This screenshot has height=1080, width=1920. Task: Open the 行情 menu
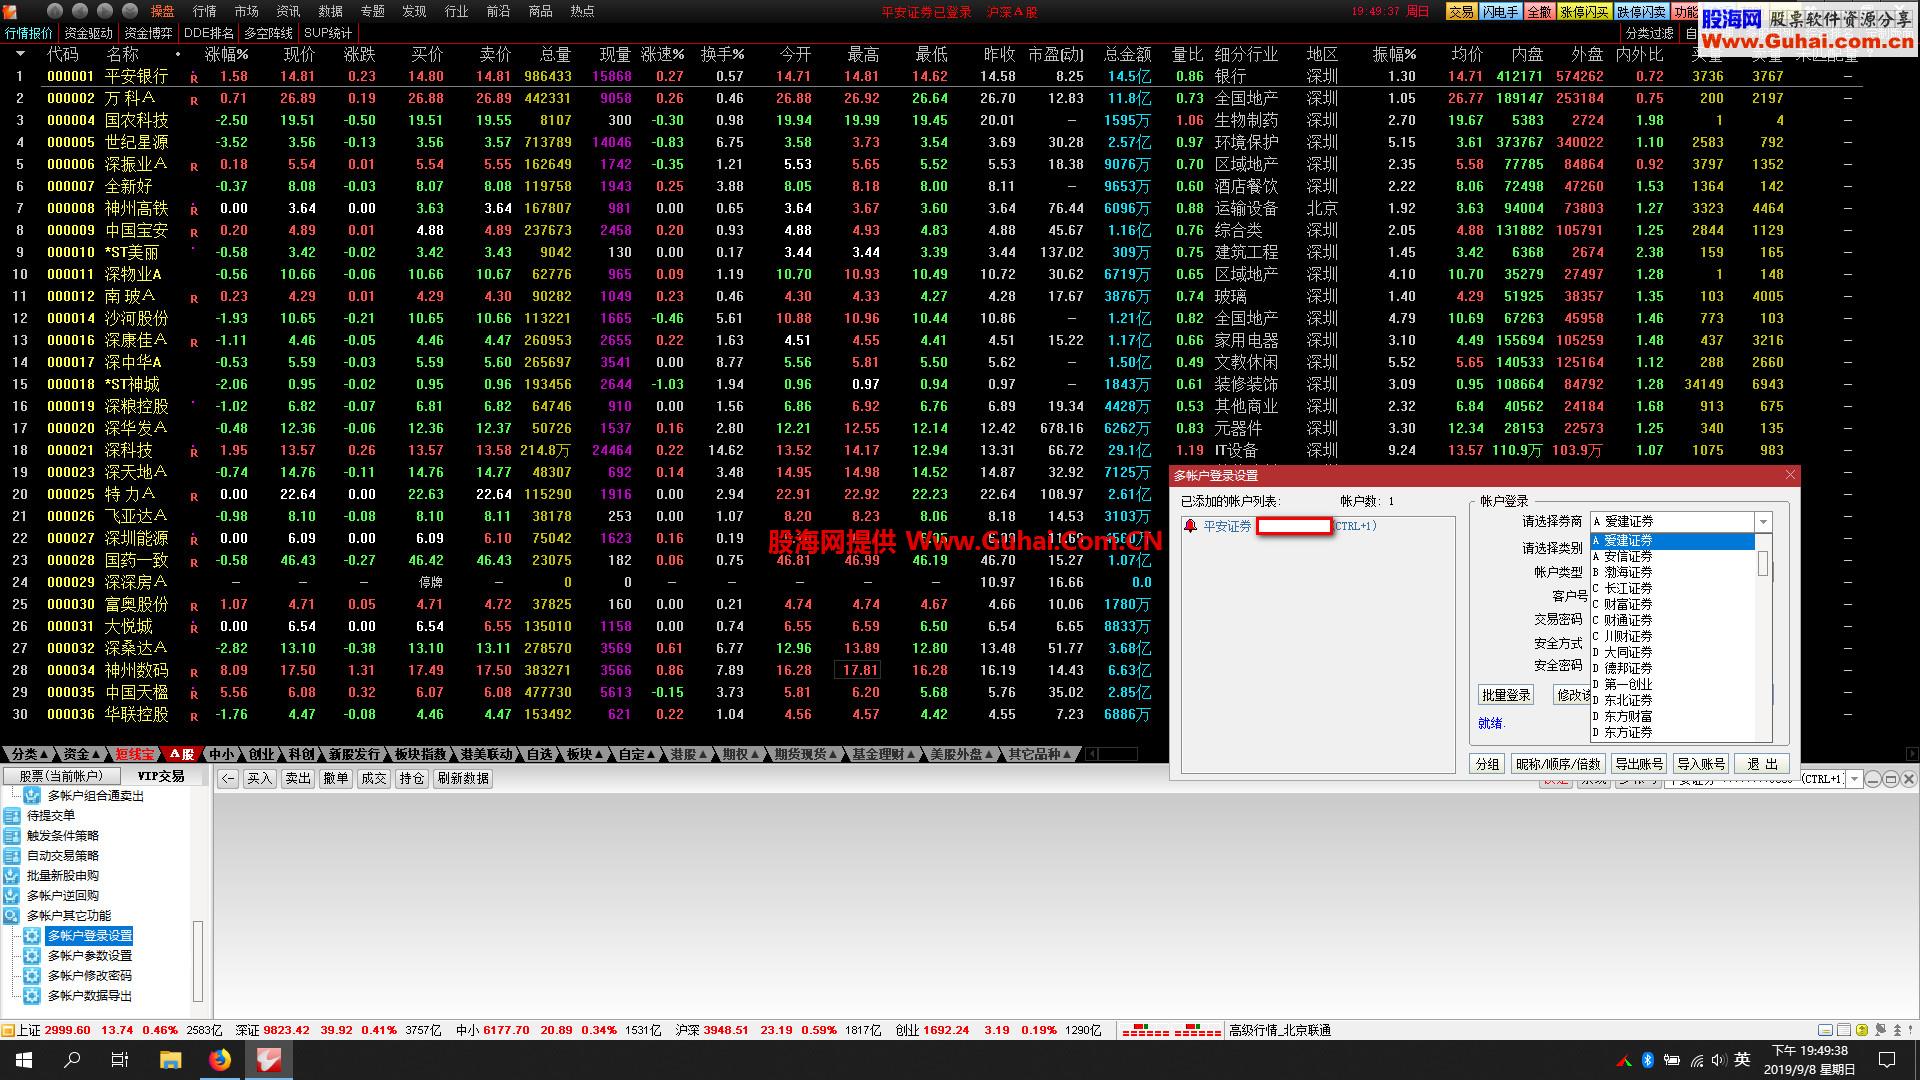204,11
